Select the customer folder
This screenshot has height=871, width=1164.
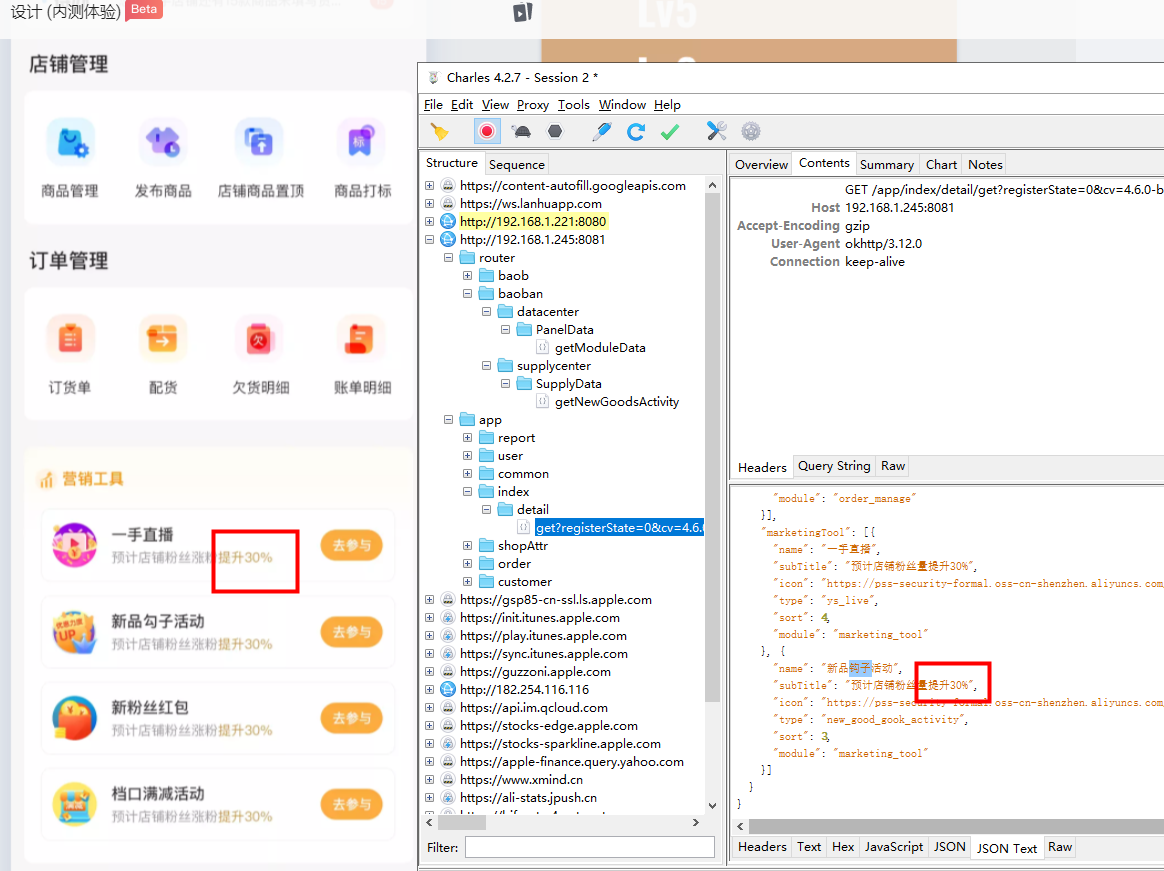[x=525, y=582]
